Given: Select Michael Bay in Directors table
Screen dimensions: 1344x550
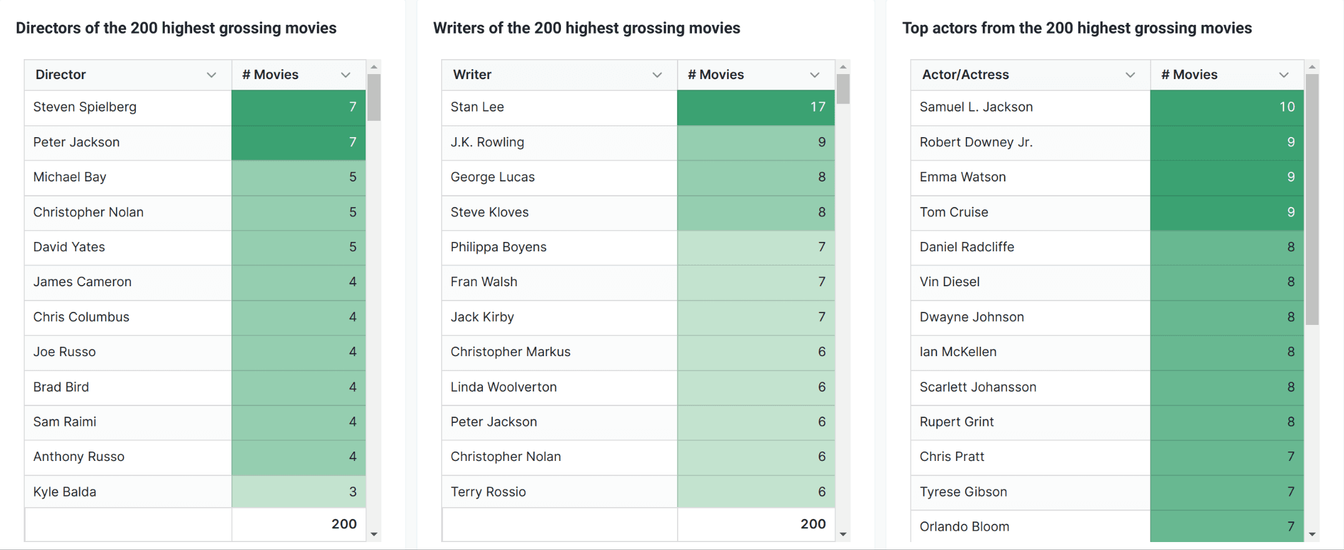Looking at the screenshot, I should 128,177.
